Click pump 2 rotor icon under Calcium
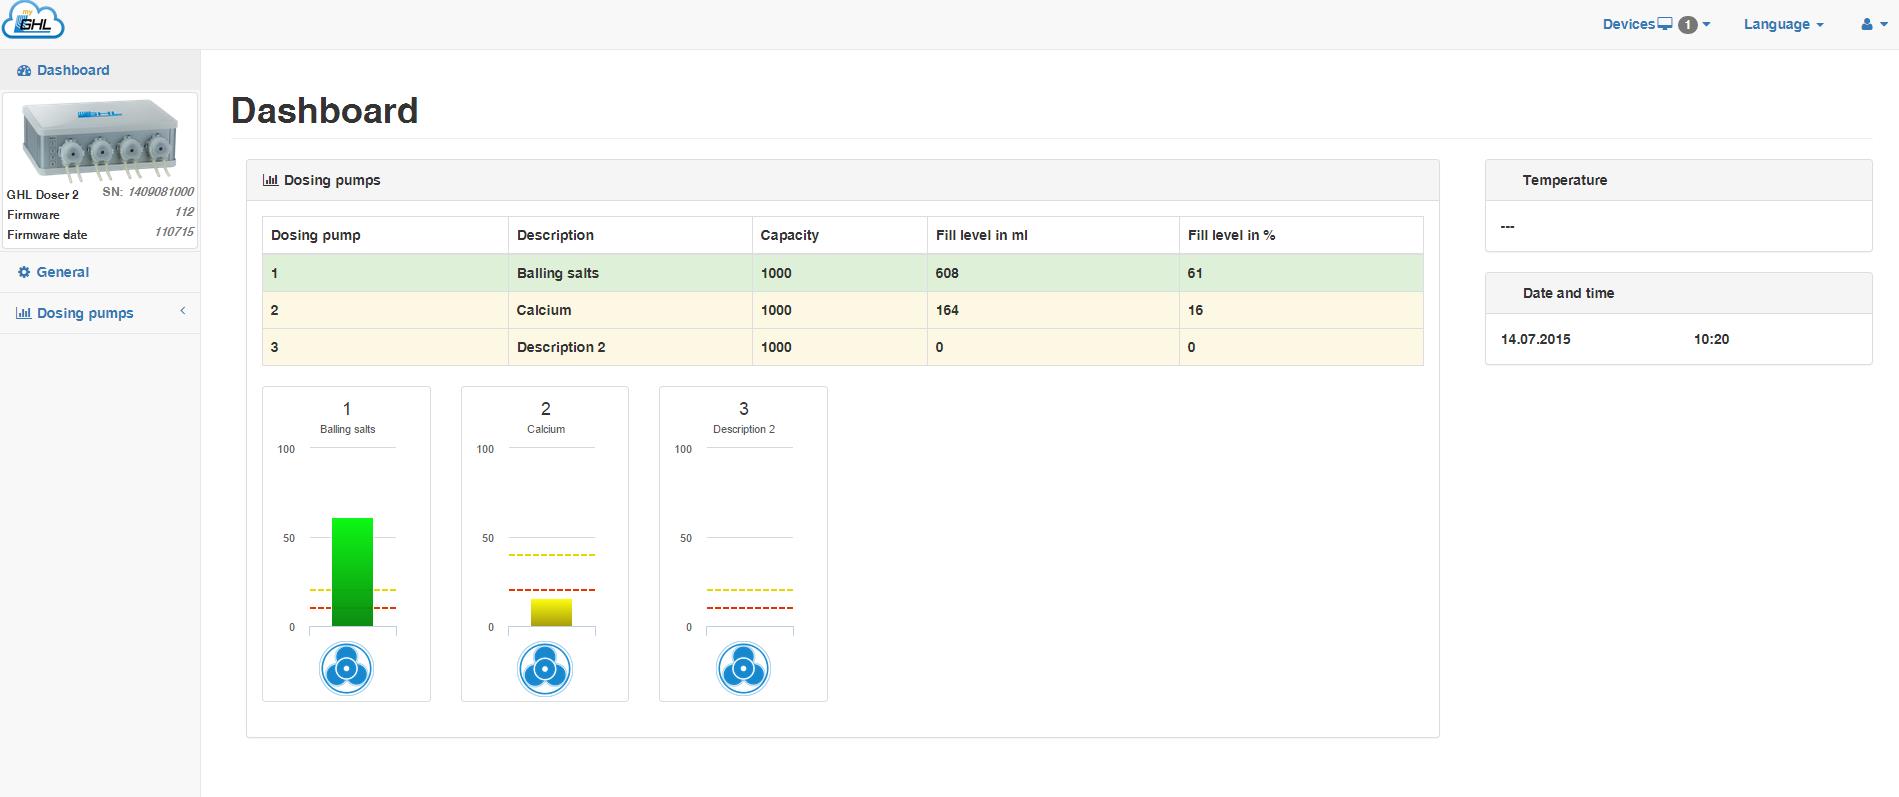Viewport: 1899px width, 797px height. point(545,669)
